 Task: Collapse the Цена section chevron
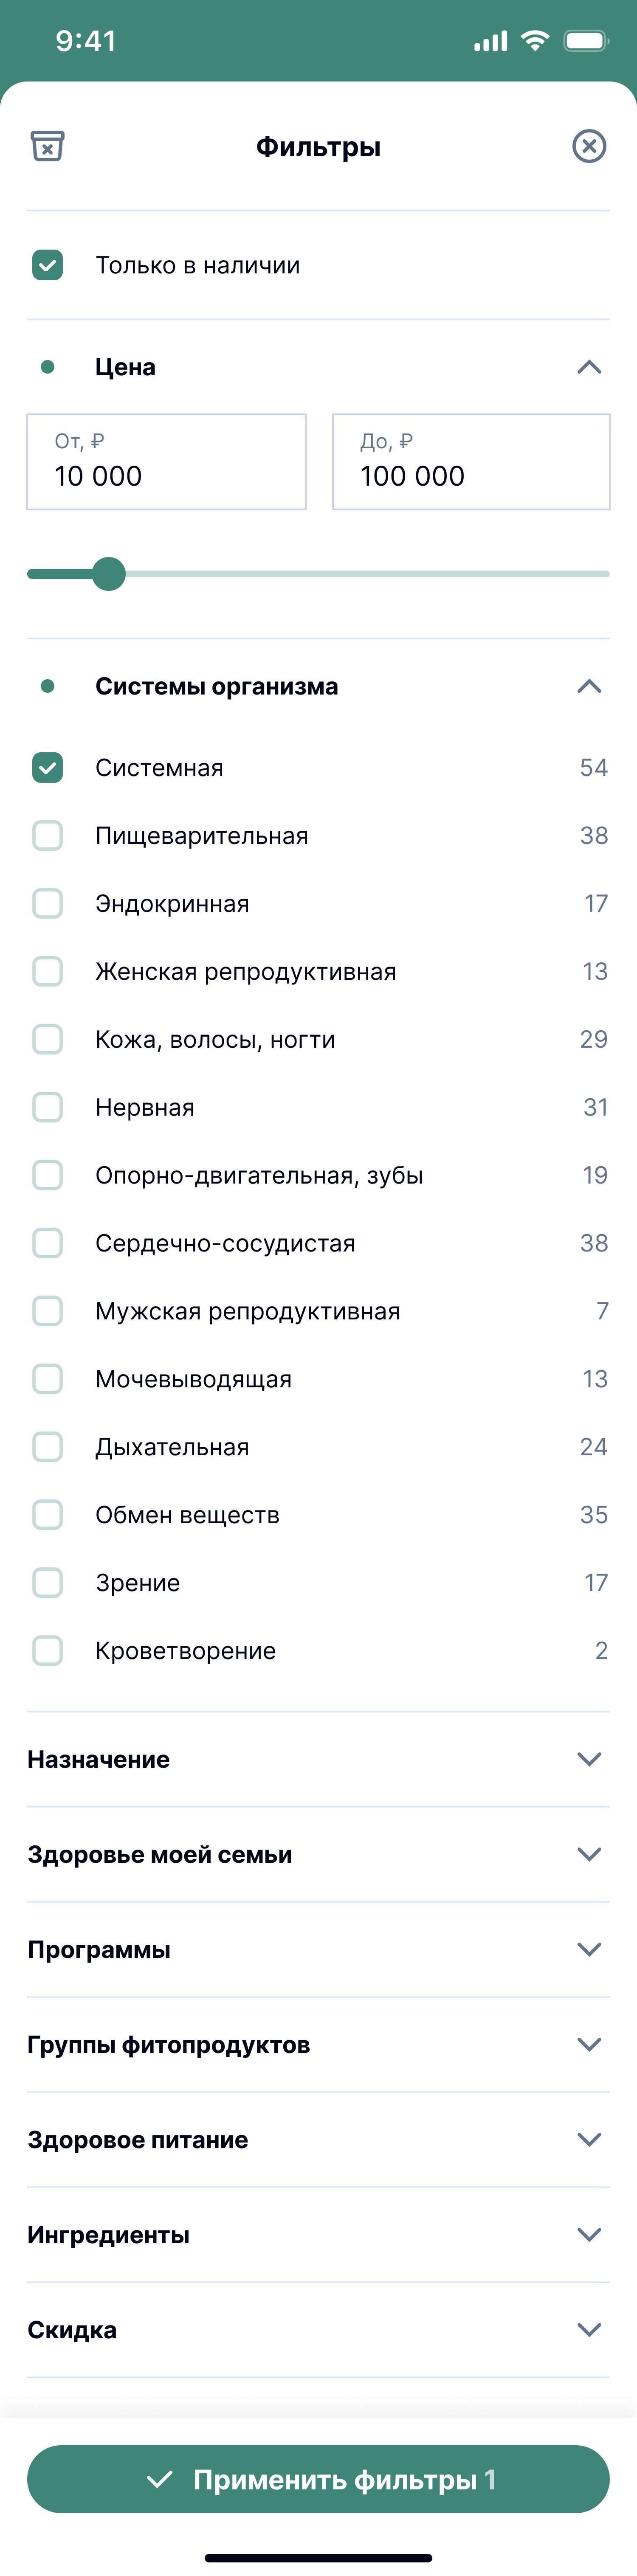coord(589,367)
